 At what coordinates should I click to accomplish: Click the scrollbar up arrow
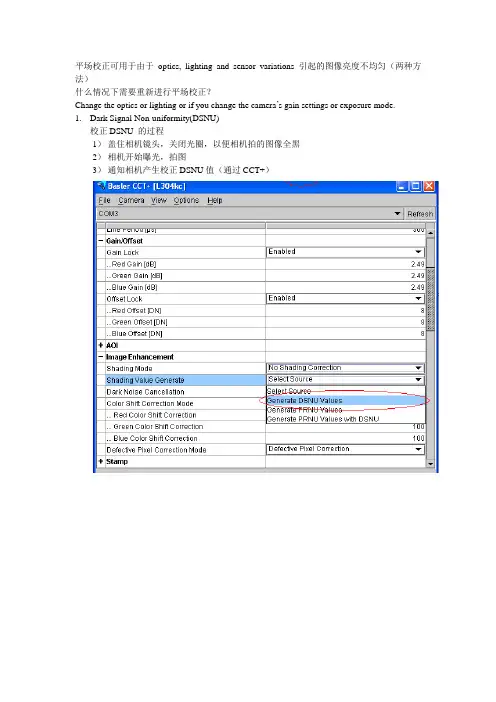[x=430, y=233]
